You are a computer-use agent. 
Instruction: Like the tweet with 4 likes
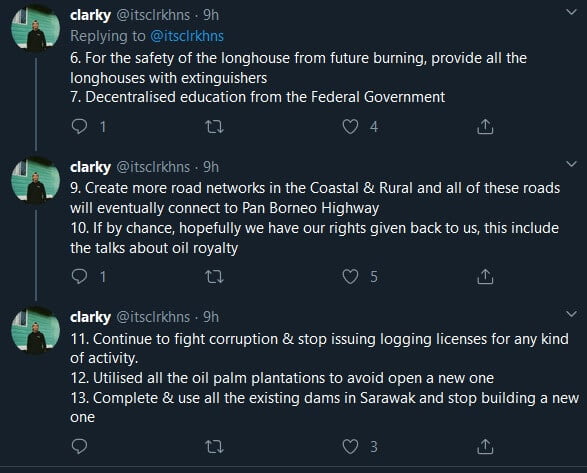coord(350,127)
